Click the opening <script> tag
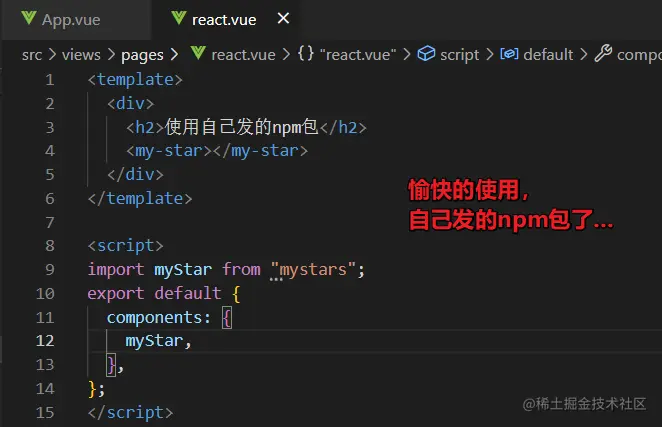This screenshot has height=427, width=662. [125, 245]
